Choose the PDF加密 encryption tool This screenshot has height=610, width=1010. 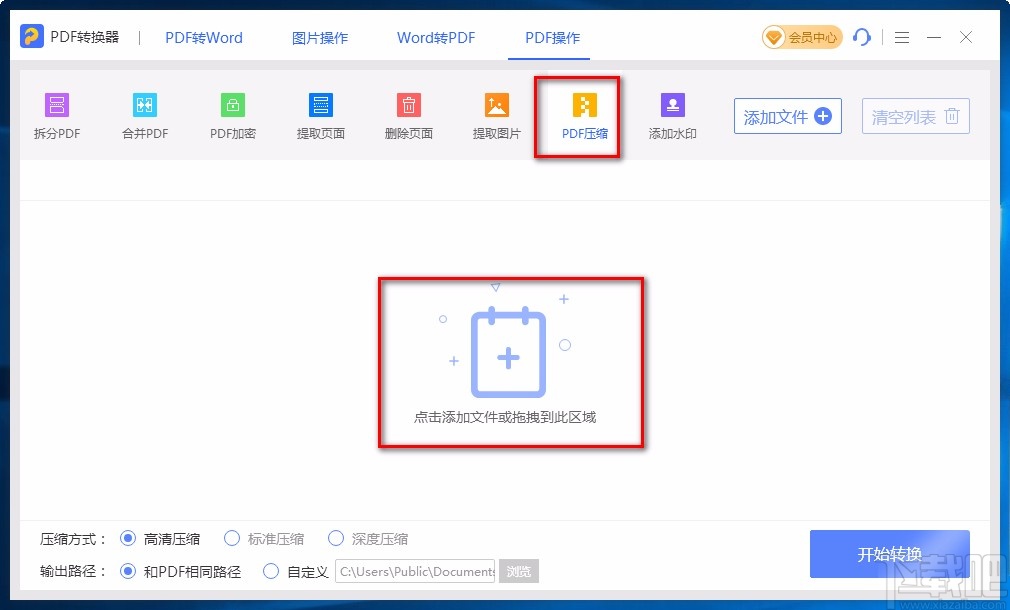click(232, 116)
